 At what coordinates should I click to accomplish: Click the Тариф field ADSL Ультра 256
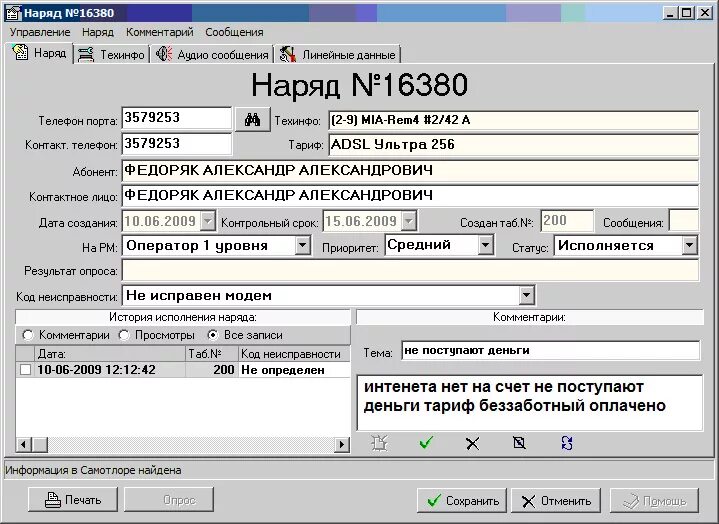pyautogui.click(x=514, y=145)
